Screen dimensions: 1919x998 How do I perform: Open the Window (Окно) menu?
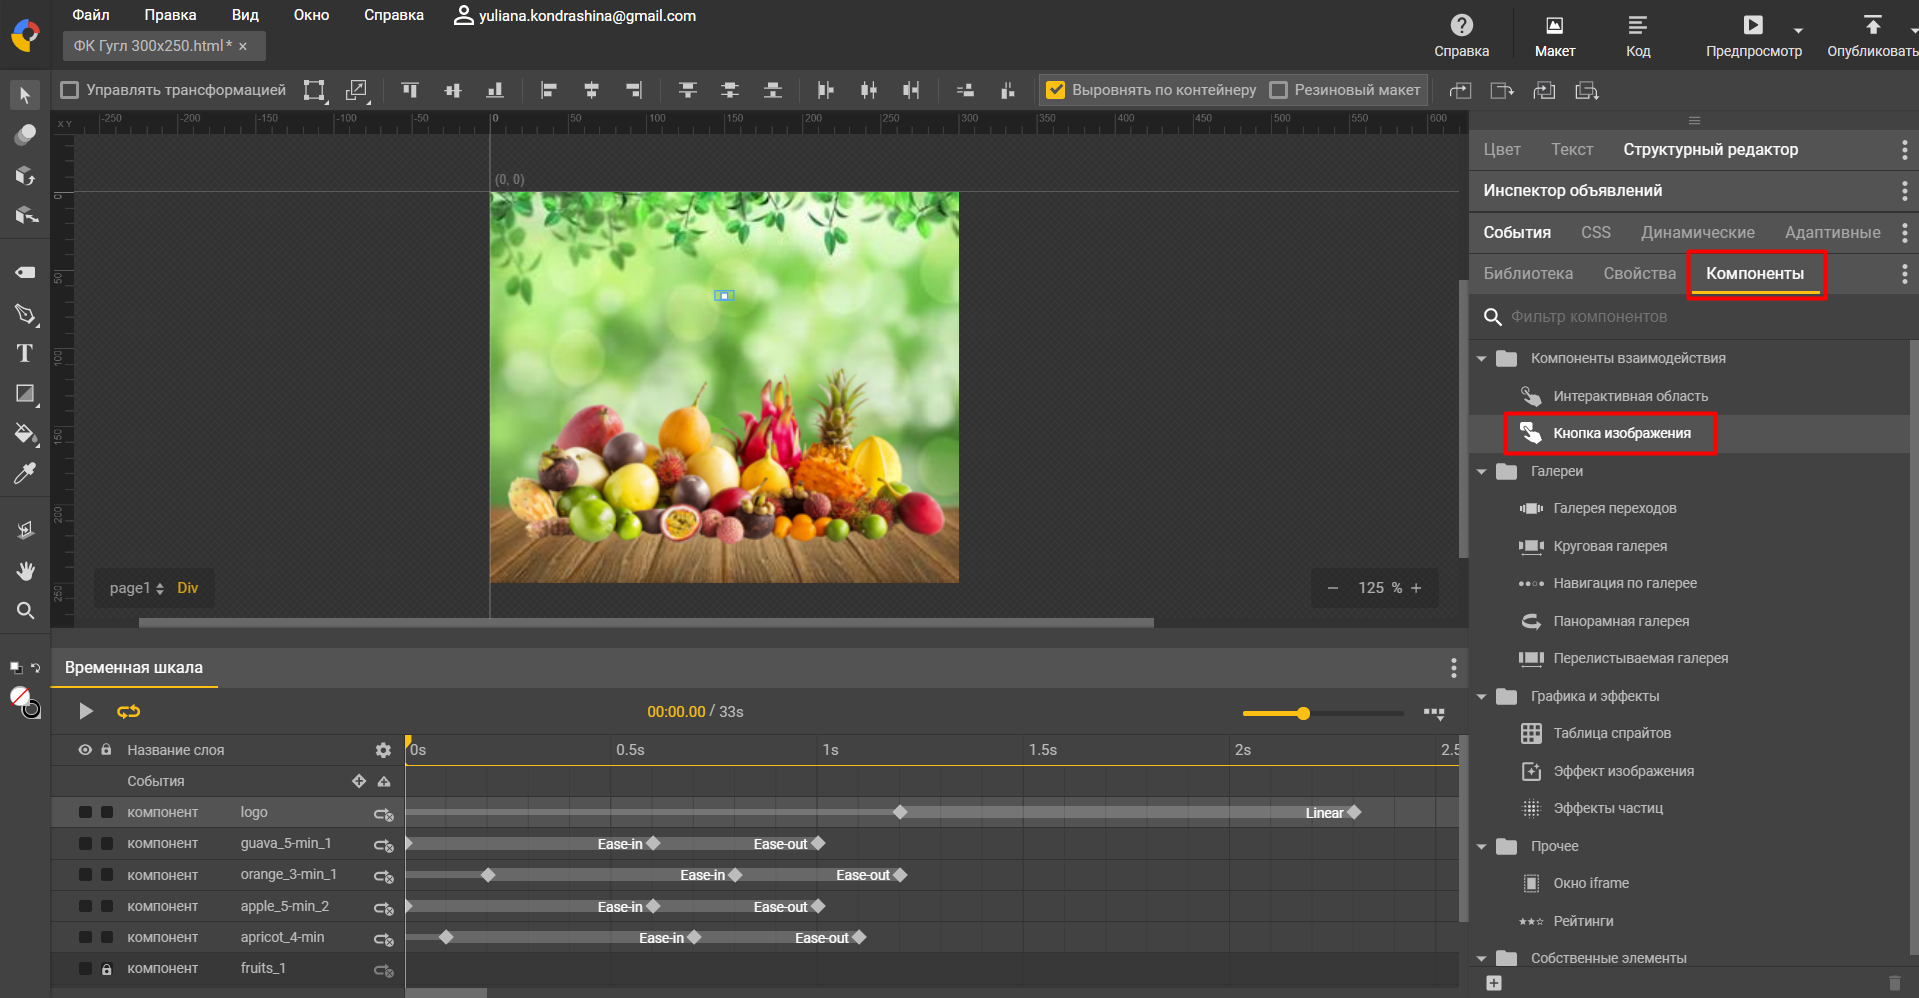311,15
